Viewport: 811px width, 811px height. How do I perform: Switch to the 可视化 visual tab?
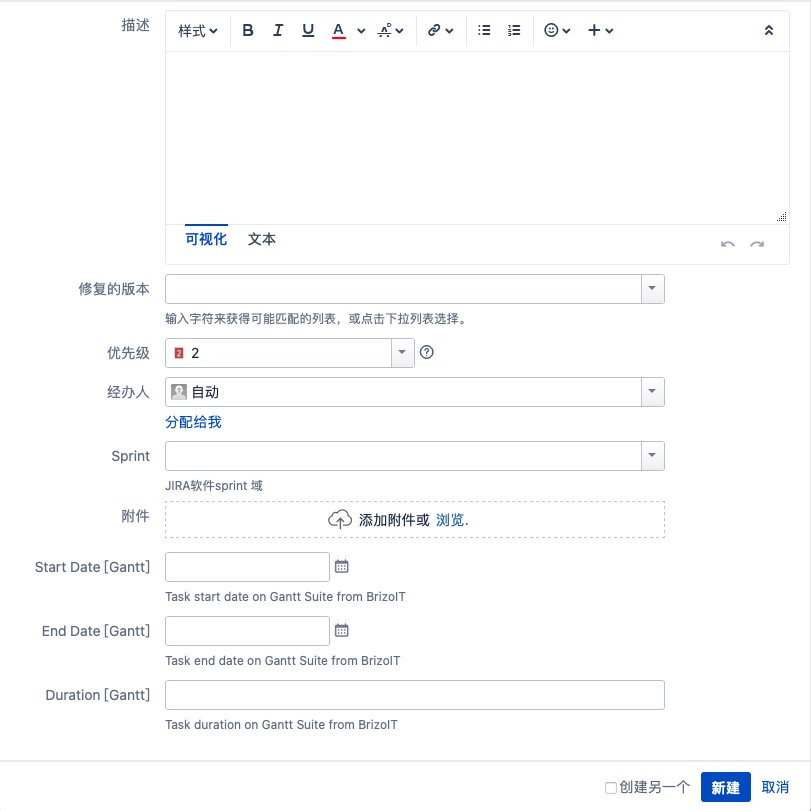pos(206,239)
